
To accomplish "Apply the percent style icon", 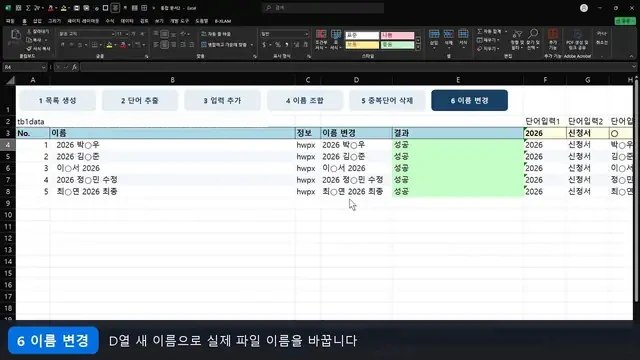I will pos(278,45).
